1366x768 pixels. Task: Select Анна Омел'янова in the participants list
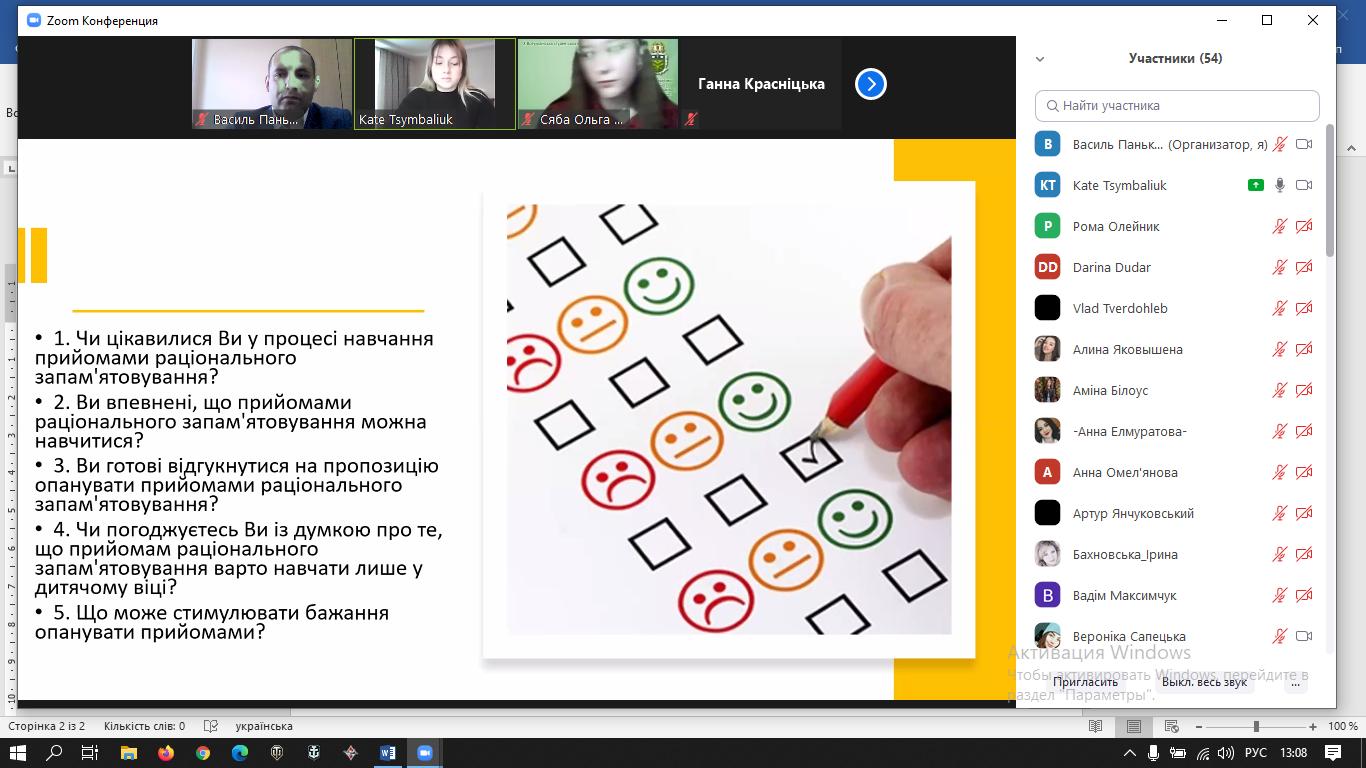tap(1125, 472)
